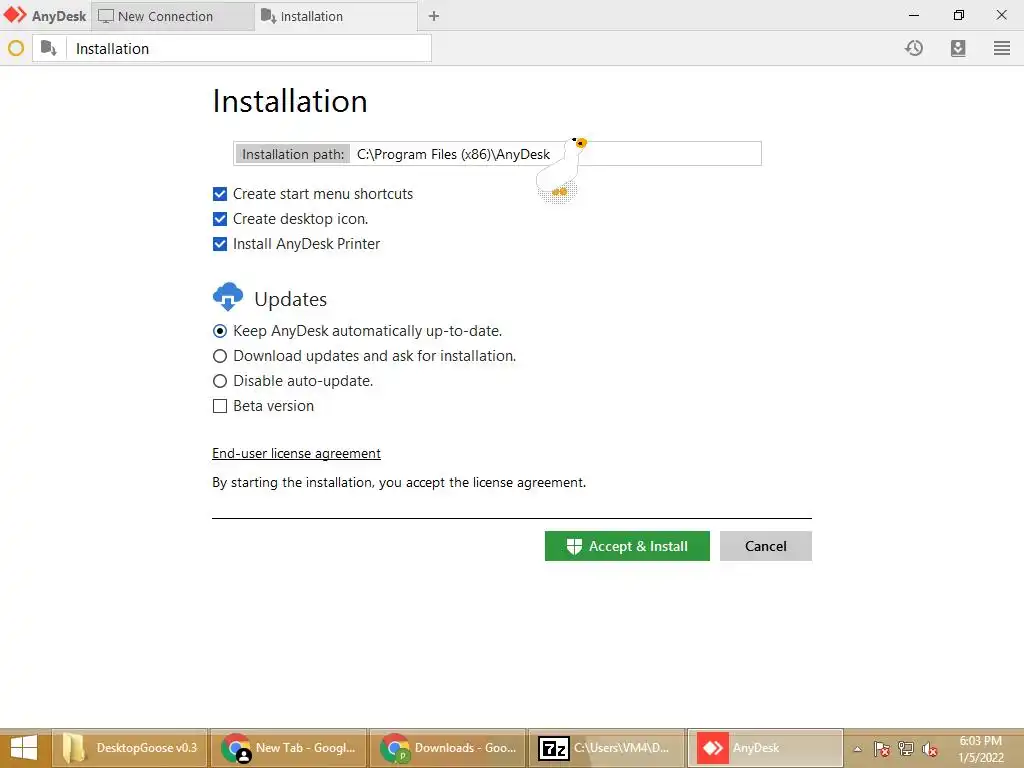Click the Action Center flag tray icon

tap(882, 748)
